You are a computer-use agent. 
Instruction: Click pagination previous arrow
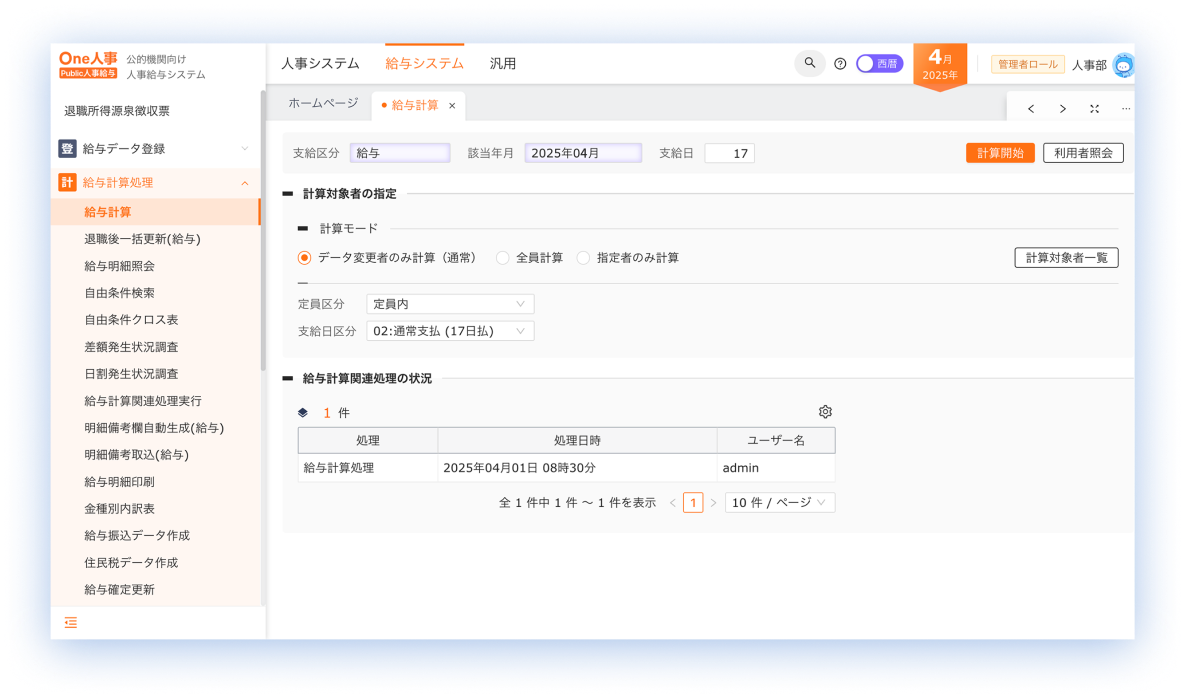(672, 503)
